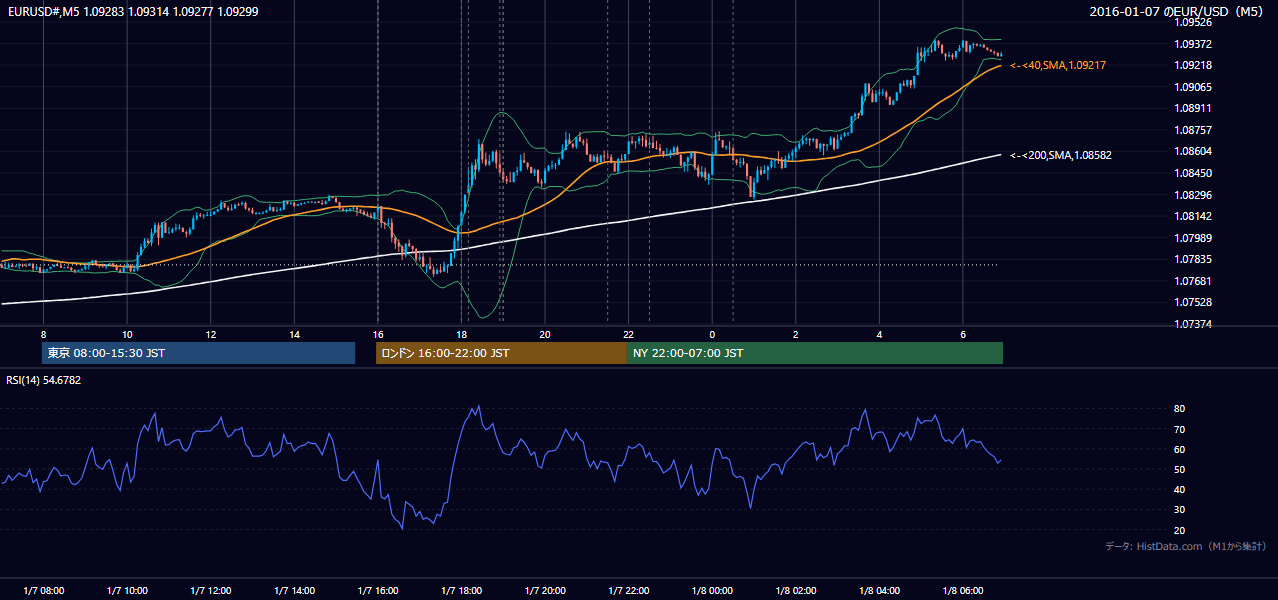
Task: Click price axis value 1.07681
Action: point(1193,281)
